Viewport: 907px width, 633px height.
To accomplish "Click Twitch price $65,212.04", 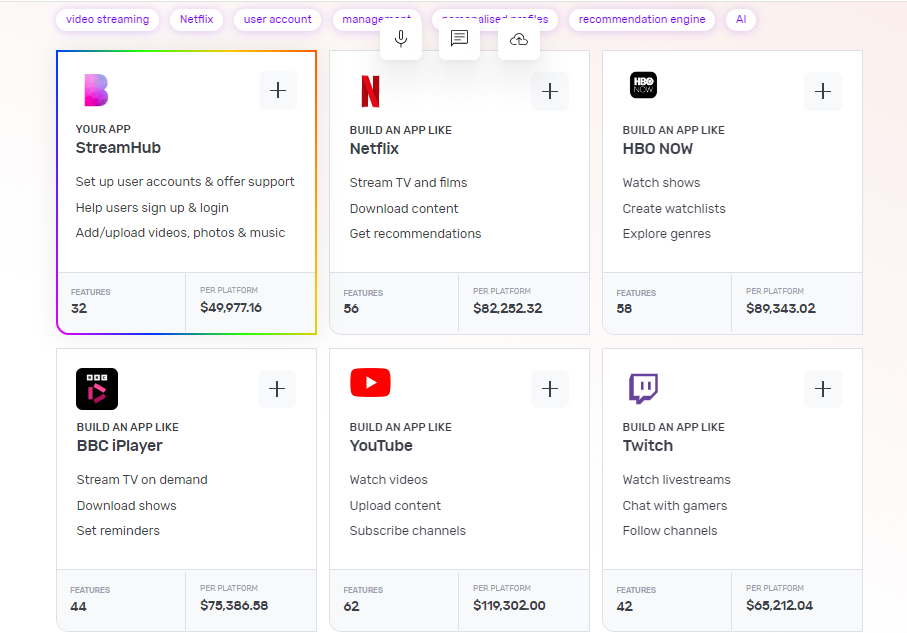I will [x=779, y=606].
